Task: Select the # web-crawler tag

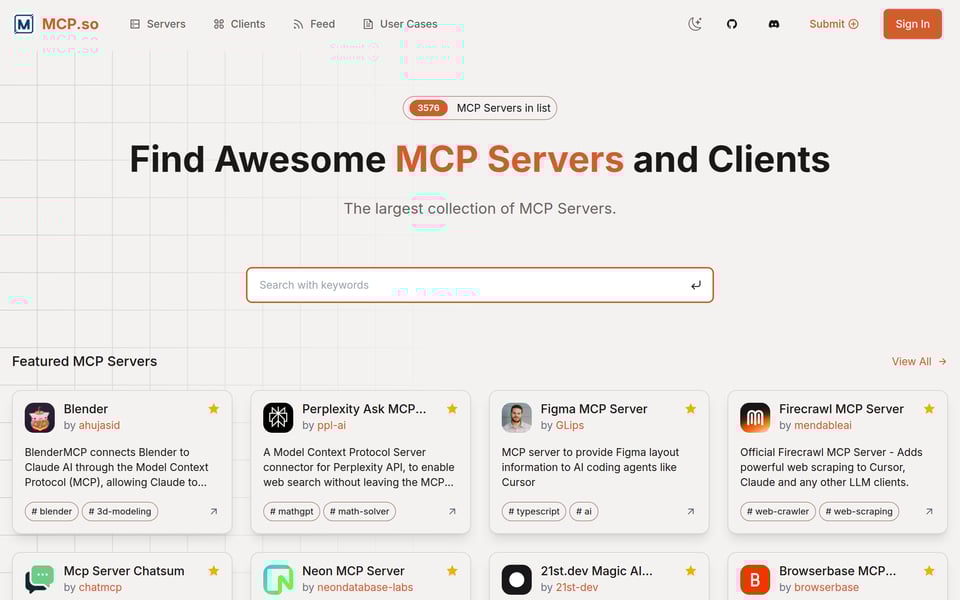Action: [777, 511]
